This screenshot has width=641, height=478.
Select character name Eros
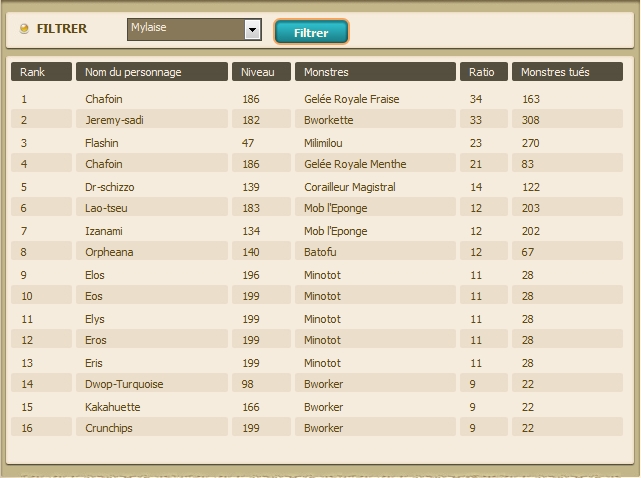point(96,340)
